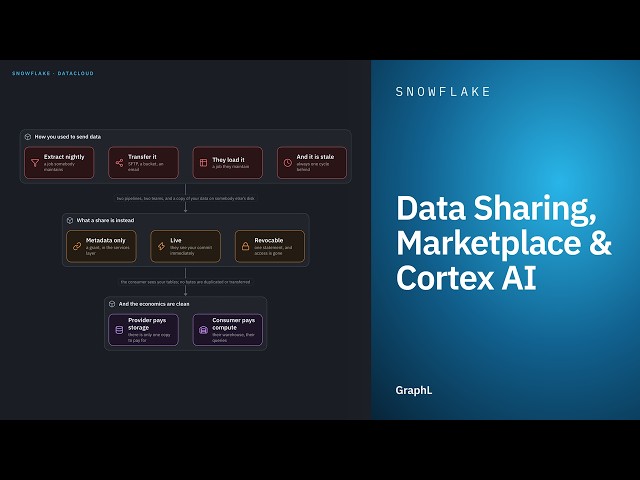Viewport: 640px width, 480px height.
Task: Click the 'a job they maintain' subtitle
Action: [231, 167]
